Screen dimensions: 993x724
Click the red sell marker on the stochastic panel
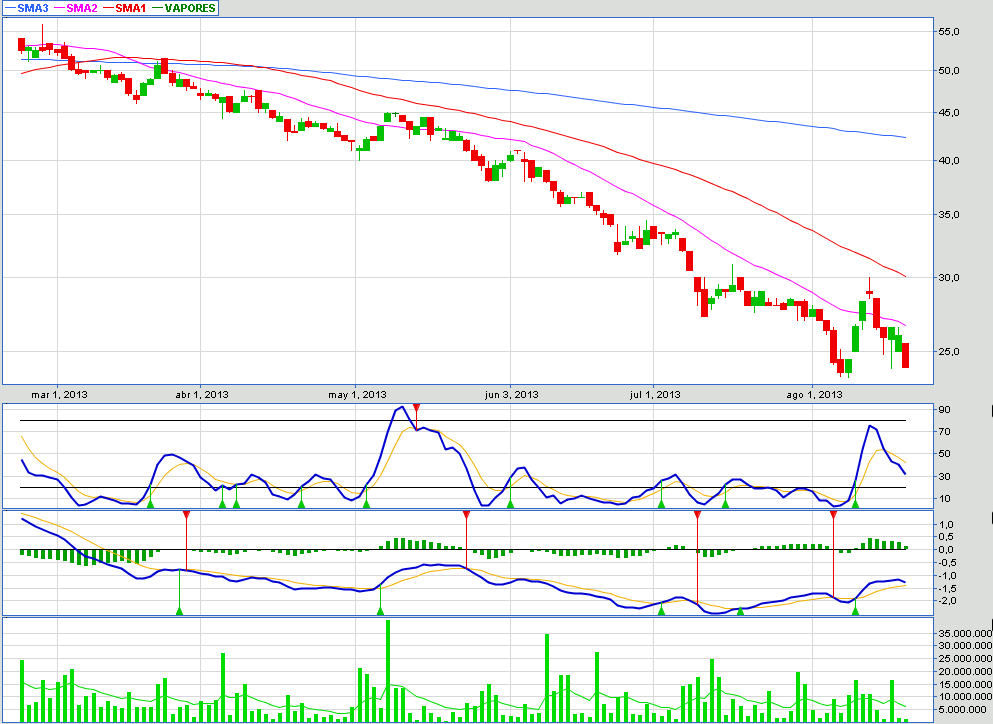click(417, 407)
